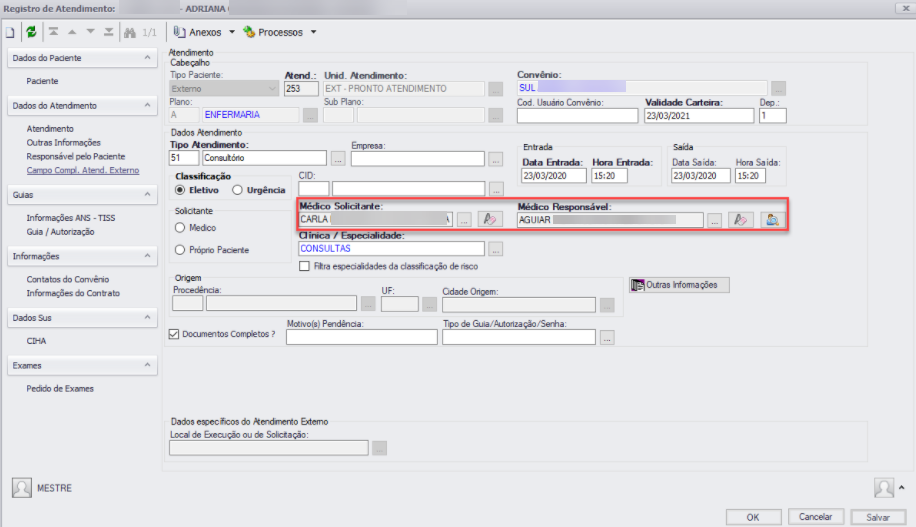The height and width of the screenshot is (527, 916).
Task: Click the binoculars search icon
Action: point(130,32)
